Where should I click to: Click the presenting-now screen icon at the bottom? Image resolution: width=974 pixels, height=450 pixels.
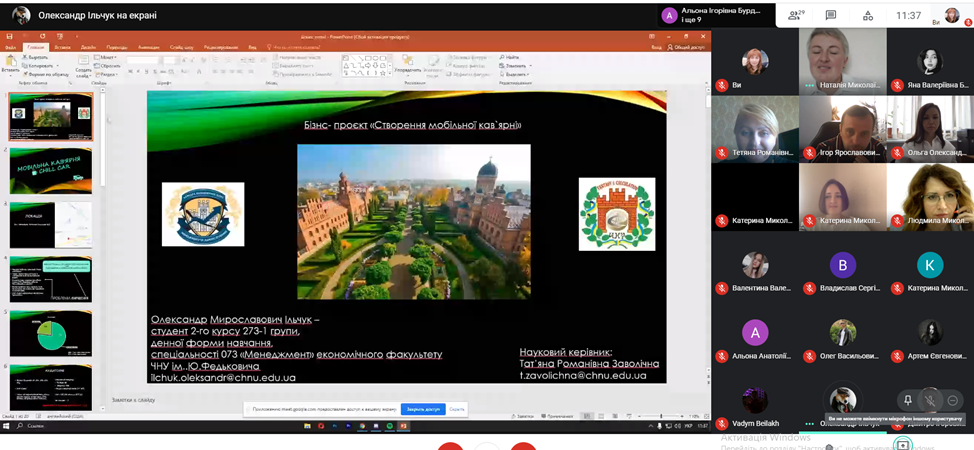pyautogui.click(x=902, y=444)
